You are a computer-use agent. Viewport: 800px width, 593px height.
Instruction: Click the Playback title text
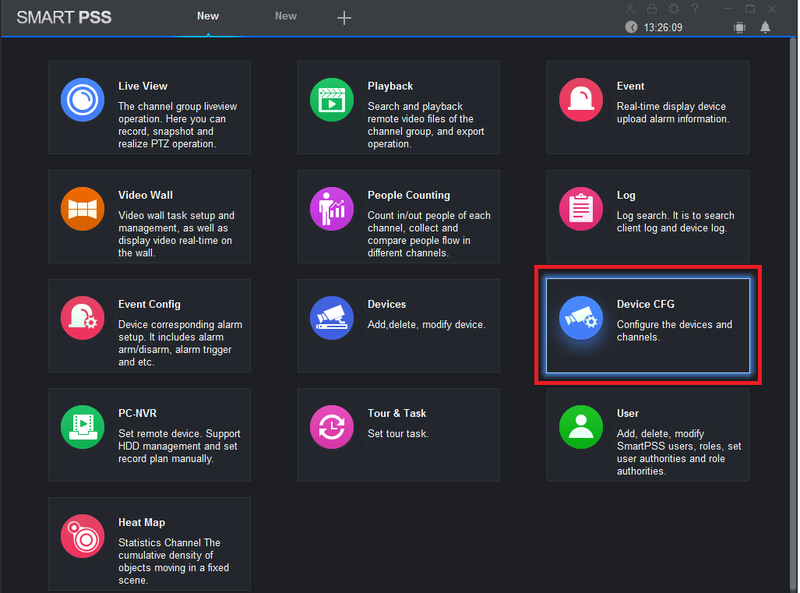click(390, 86)
